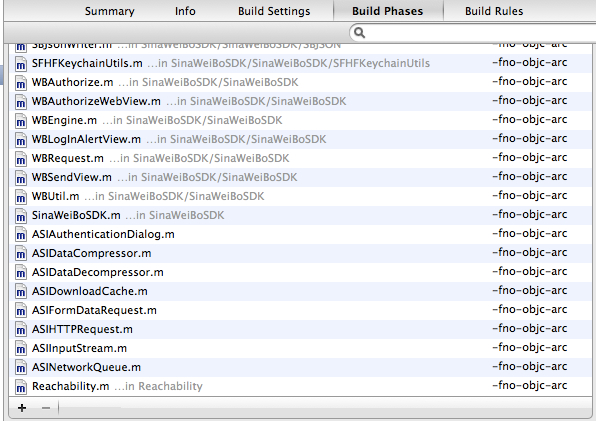Select the ASIAuthenticationDialog.m file name
This screenshot has height=421, width=596.
click(x=103, y=234)
